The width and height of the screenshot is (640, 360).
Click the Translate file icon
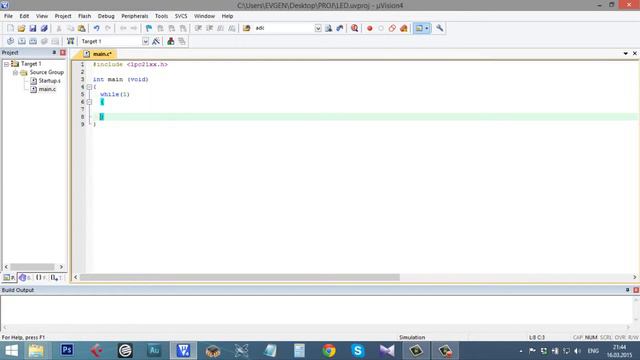10,41
